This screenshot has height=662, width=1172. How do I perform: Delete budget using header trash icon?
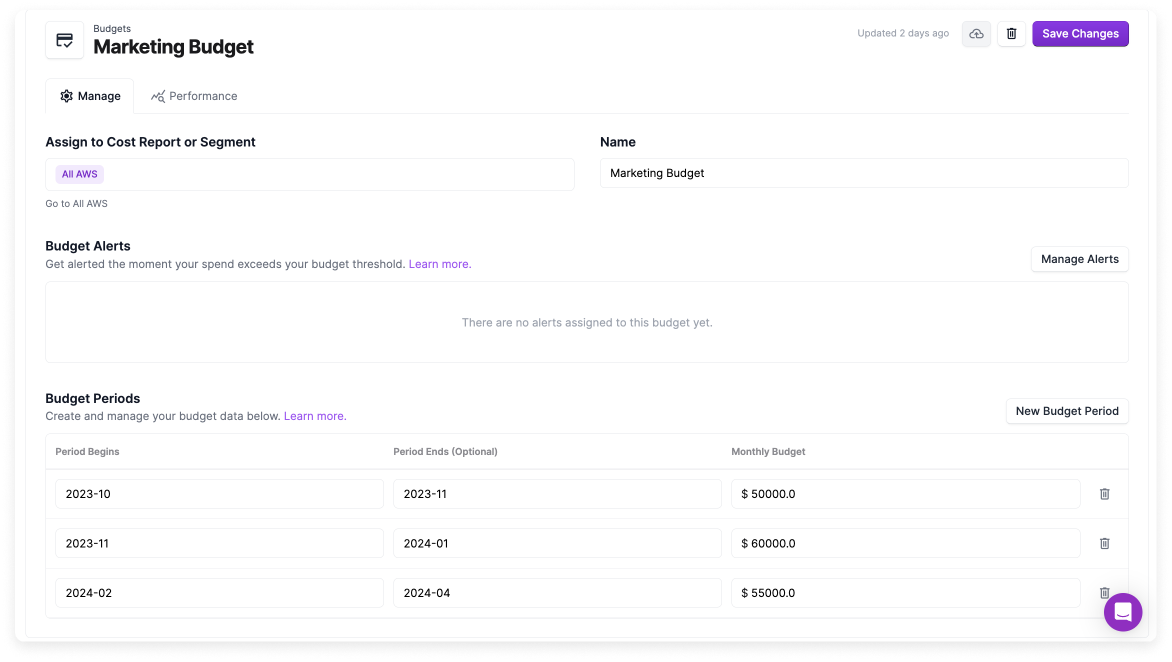[x=1011, y=34]
